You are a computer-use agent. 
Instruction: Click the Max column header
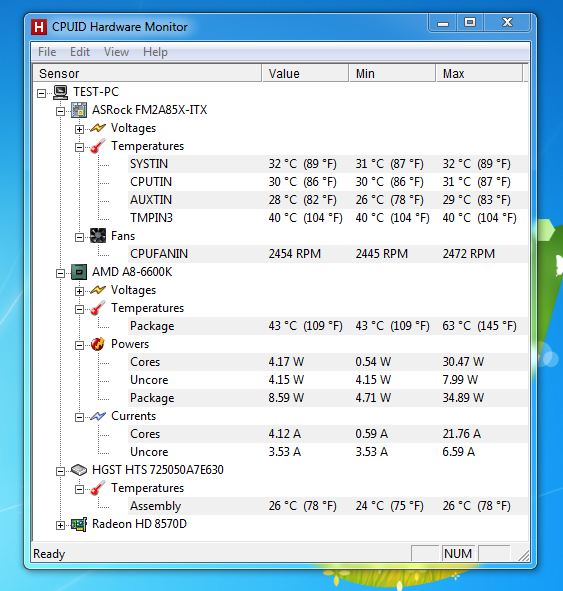coord(479,73)
